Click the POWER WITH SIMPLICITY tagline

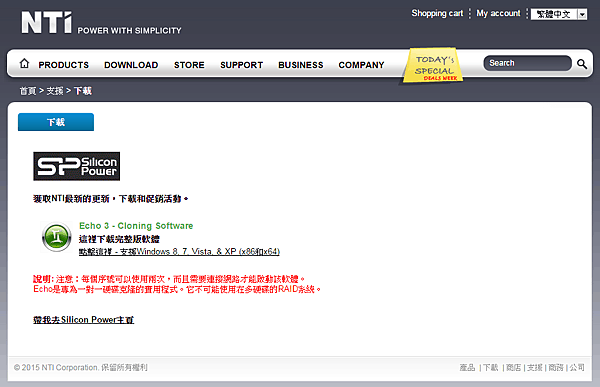[129, 31]
